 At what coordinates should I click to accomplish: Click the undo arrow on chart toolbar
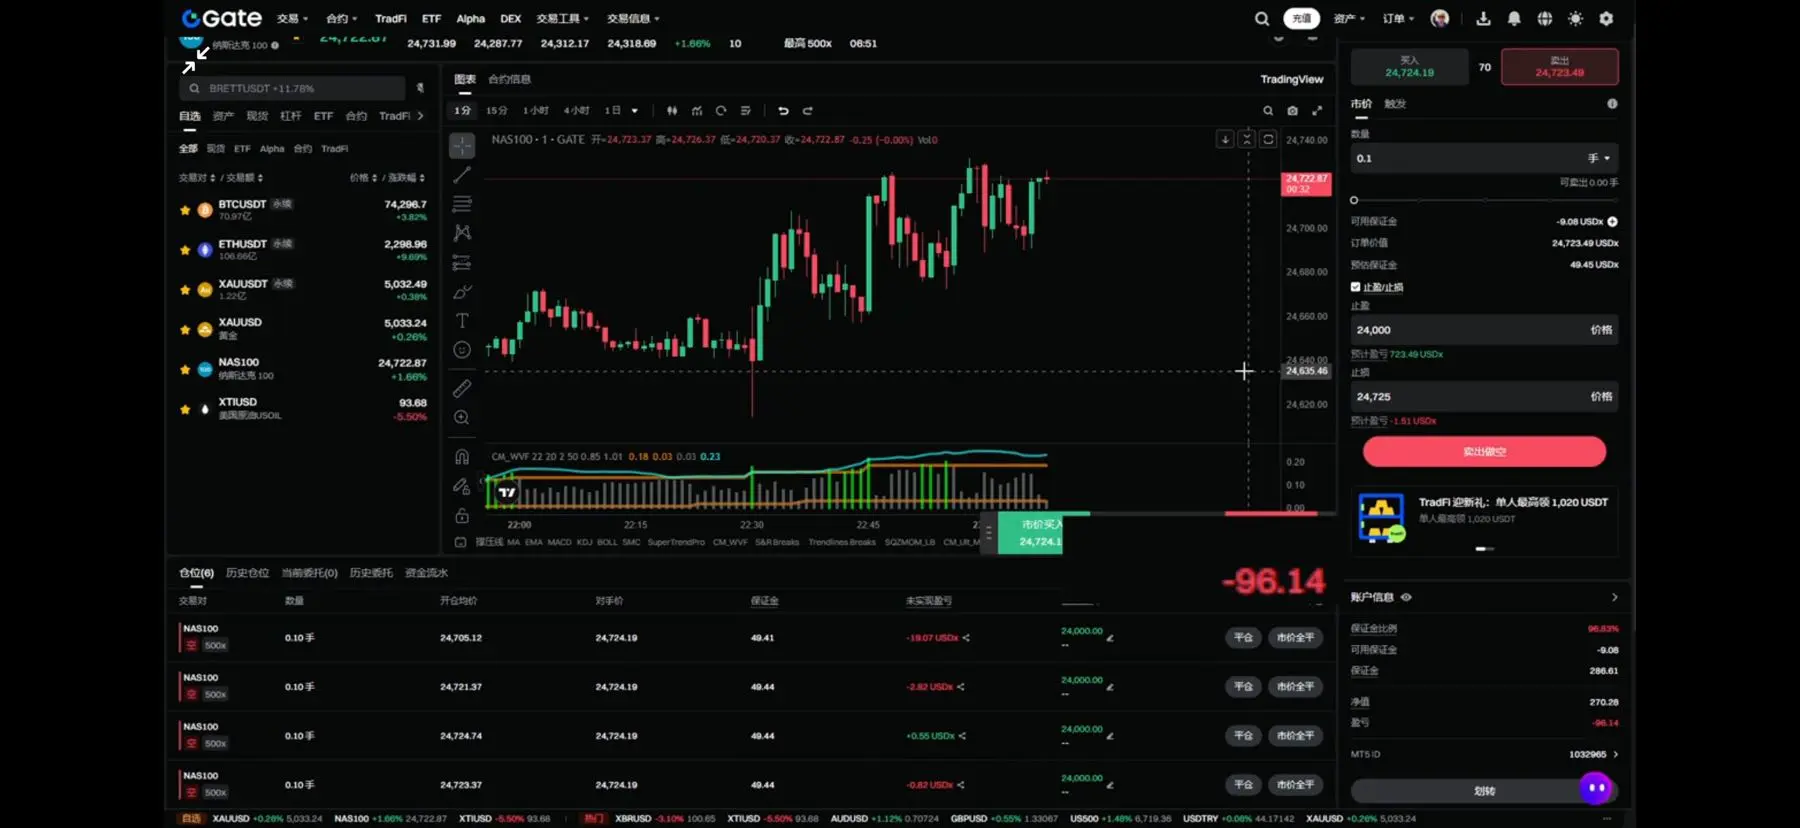tap(783, 111)
